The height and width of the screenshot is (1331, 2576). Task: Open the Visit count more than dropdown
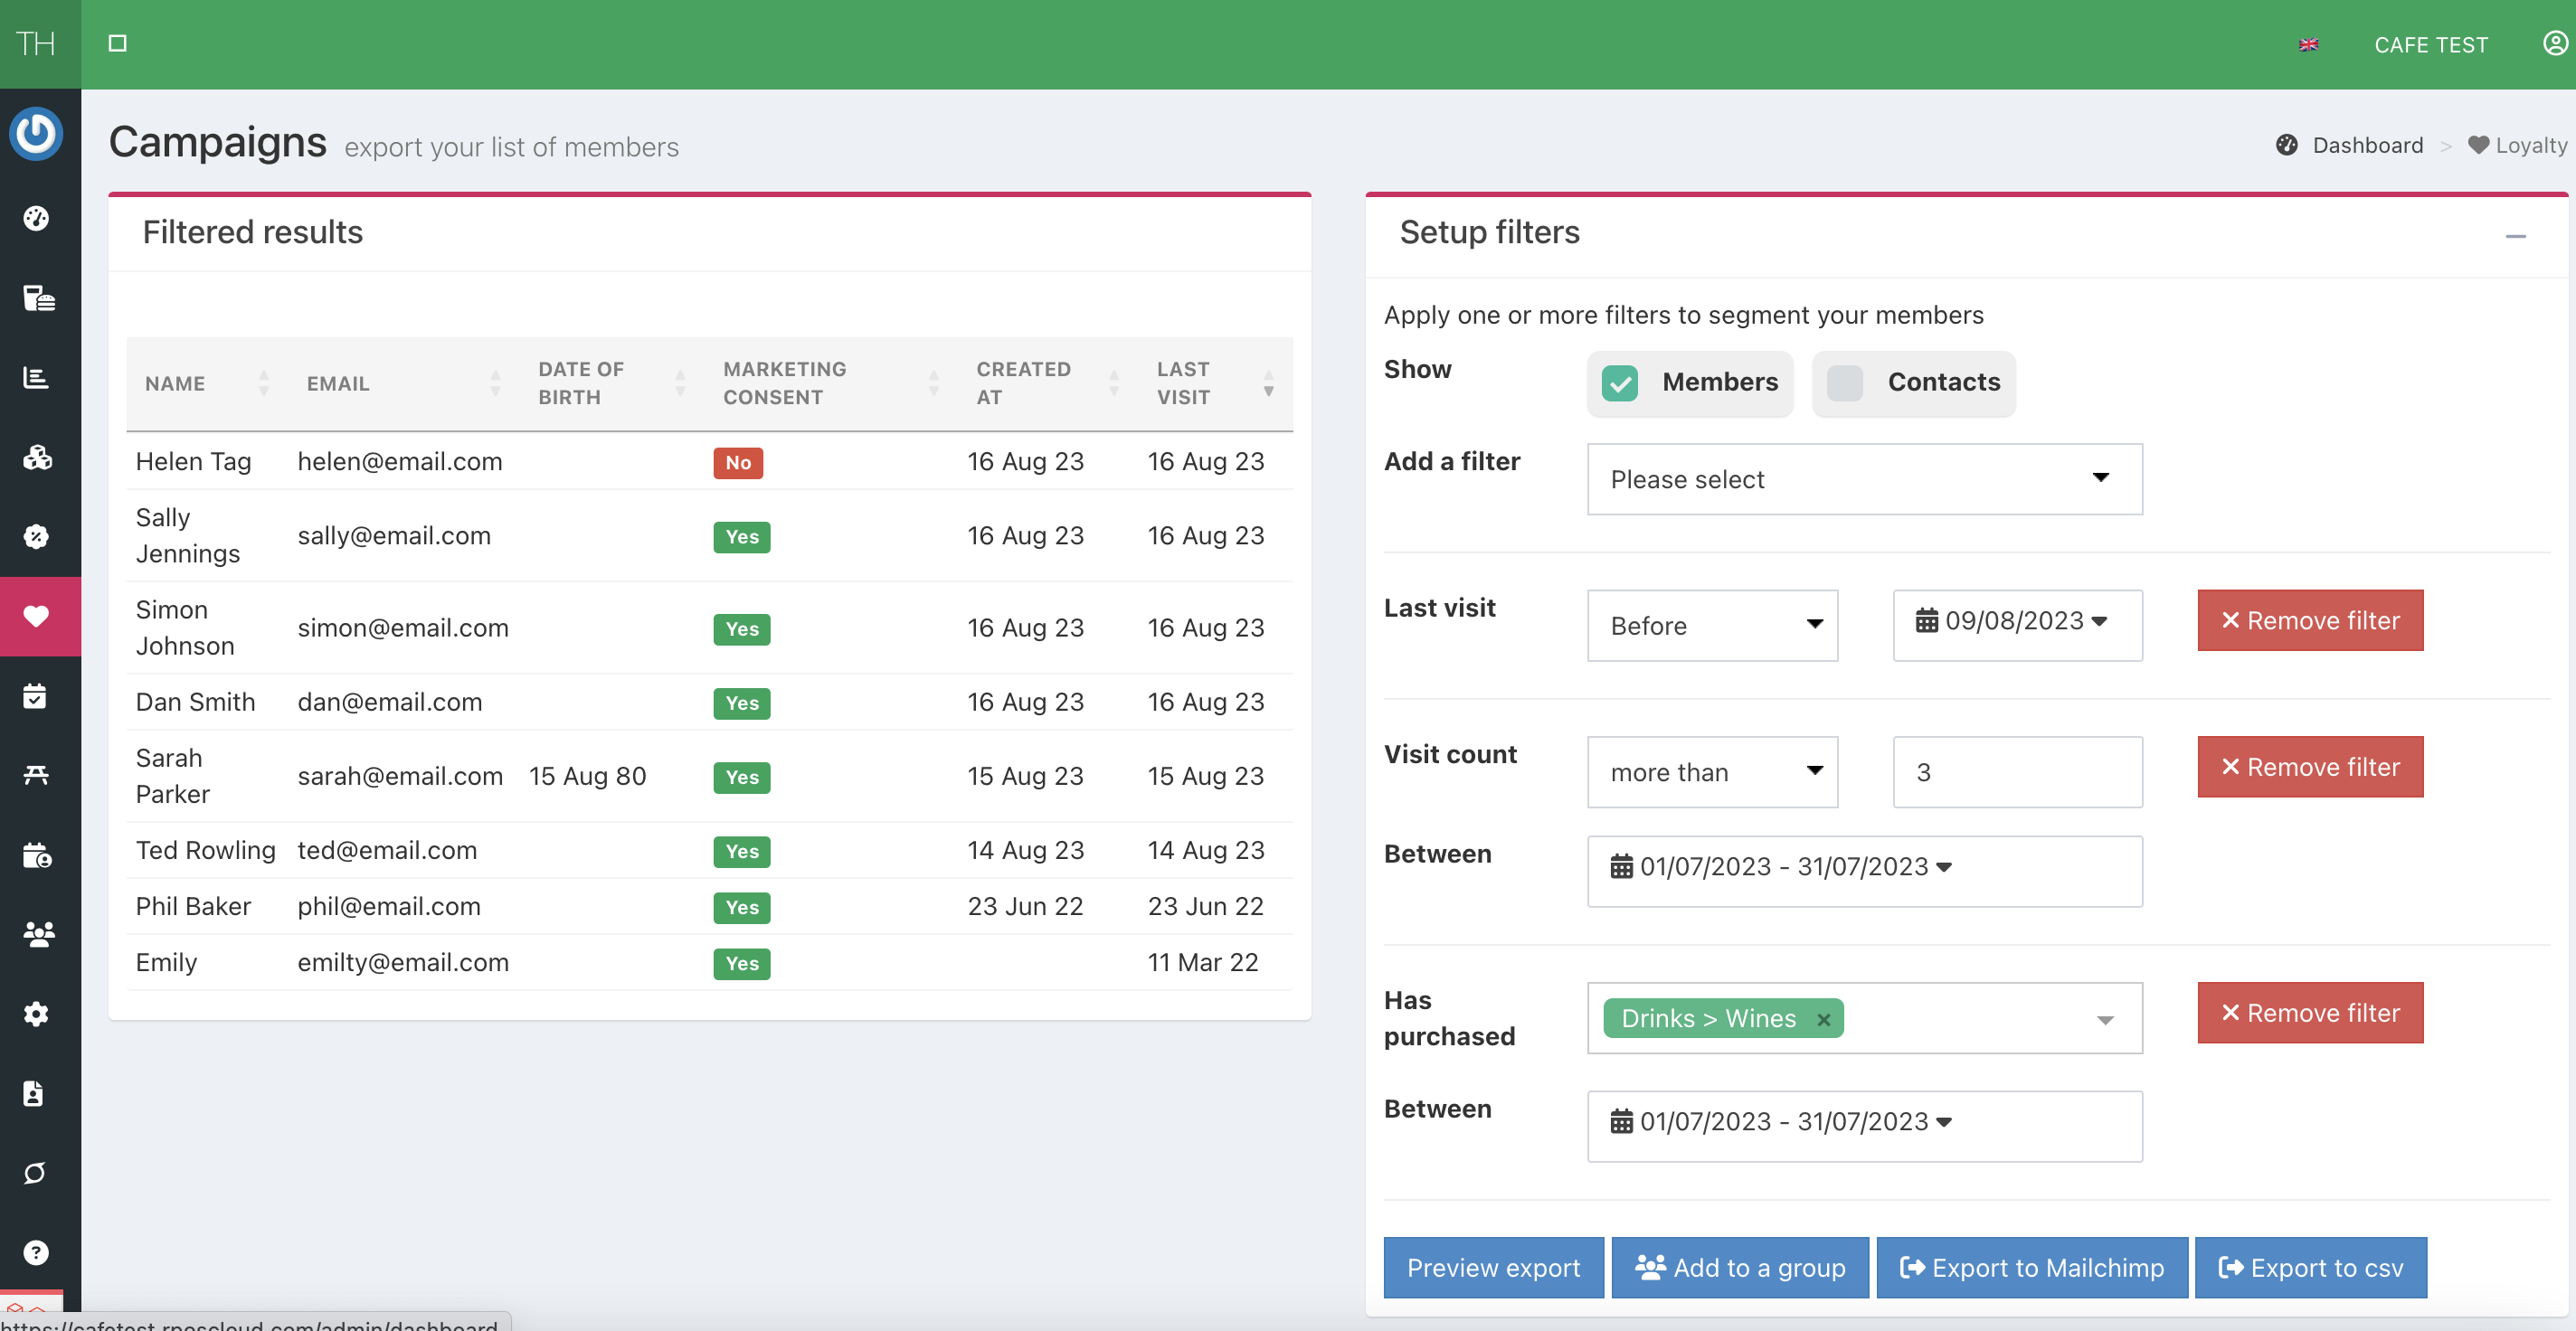tap(1712, 772)
